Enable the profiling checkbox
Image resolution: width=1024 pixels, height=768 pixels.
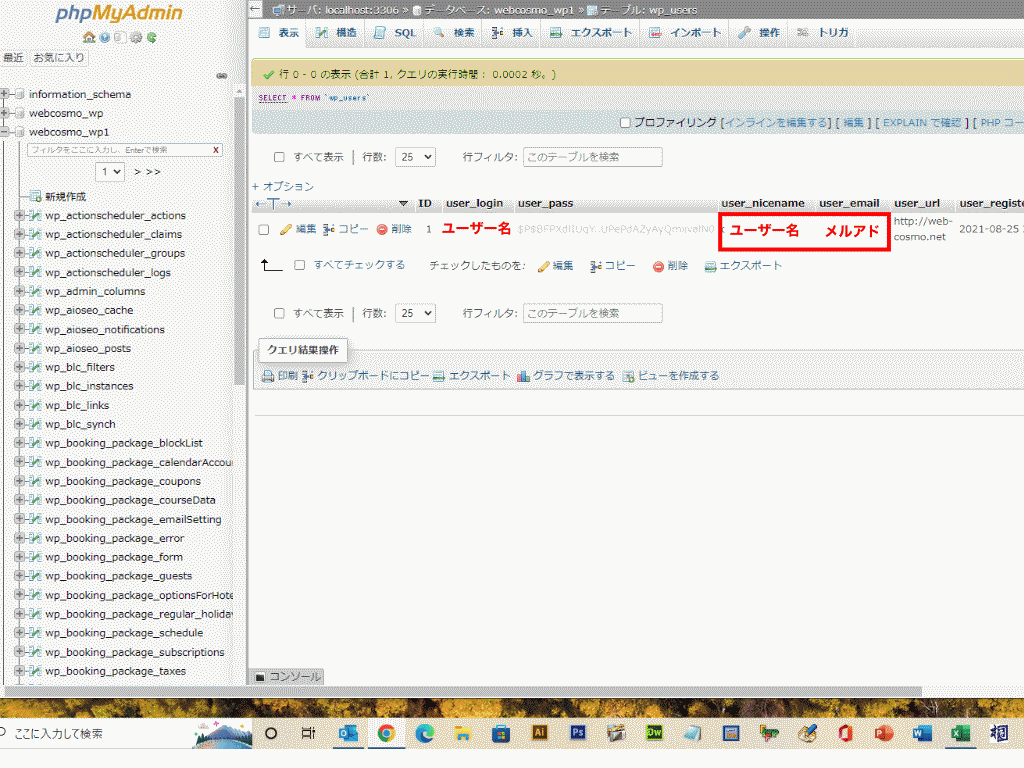(625, 123)
